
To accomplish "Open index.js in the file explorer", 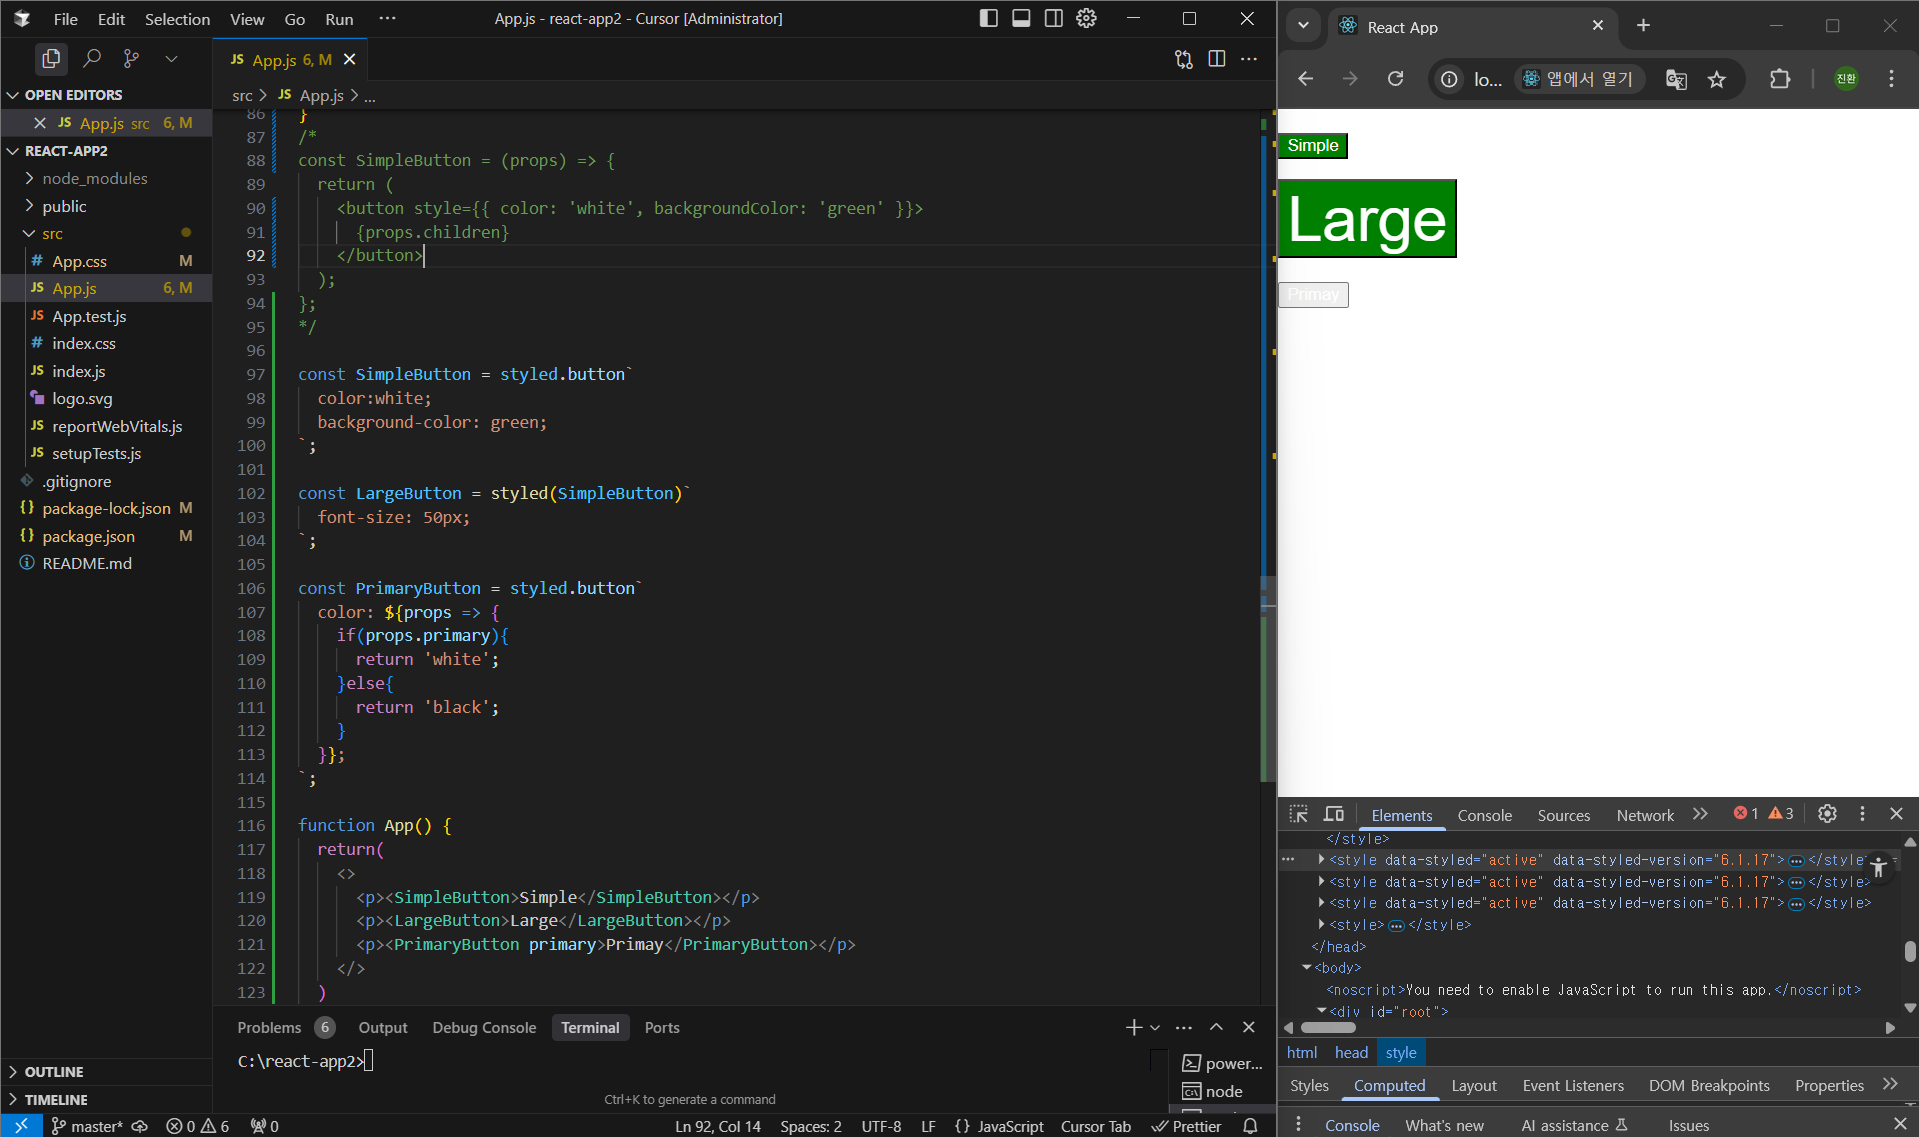I will coord(79,371).
